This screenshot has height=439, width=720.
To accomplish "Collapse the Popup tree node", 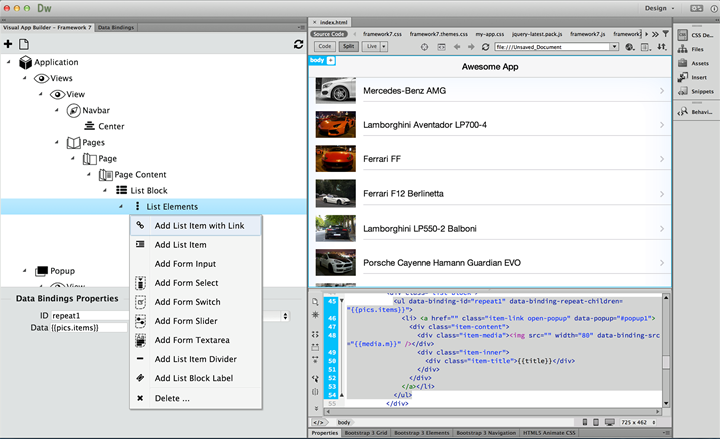I will pos(24,270).
